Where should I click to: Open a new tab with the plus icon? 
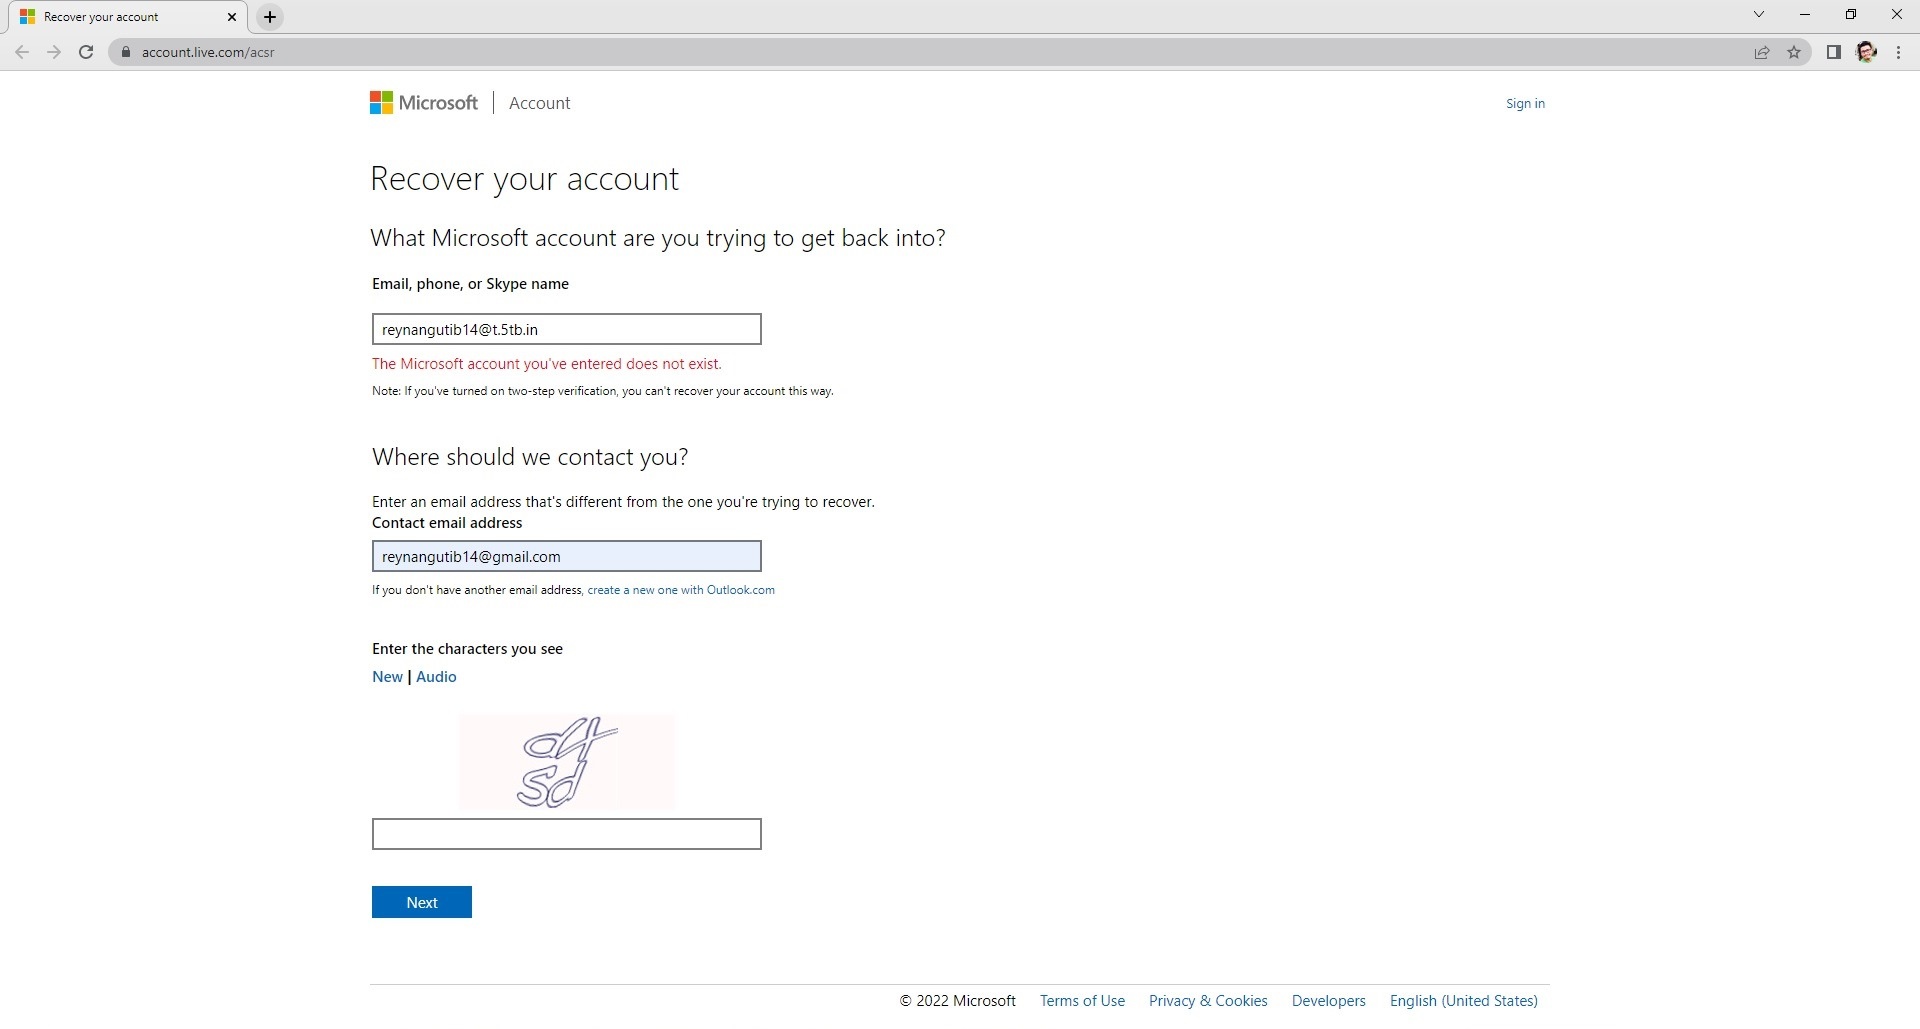(x=270, y=17)
